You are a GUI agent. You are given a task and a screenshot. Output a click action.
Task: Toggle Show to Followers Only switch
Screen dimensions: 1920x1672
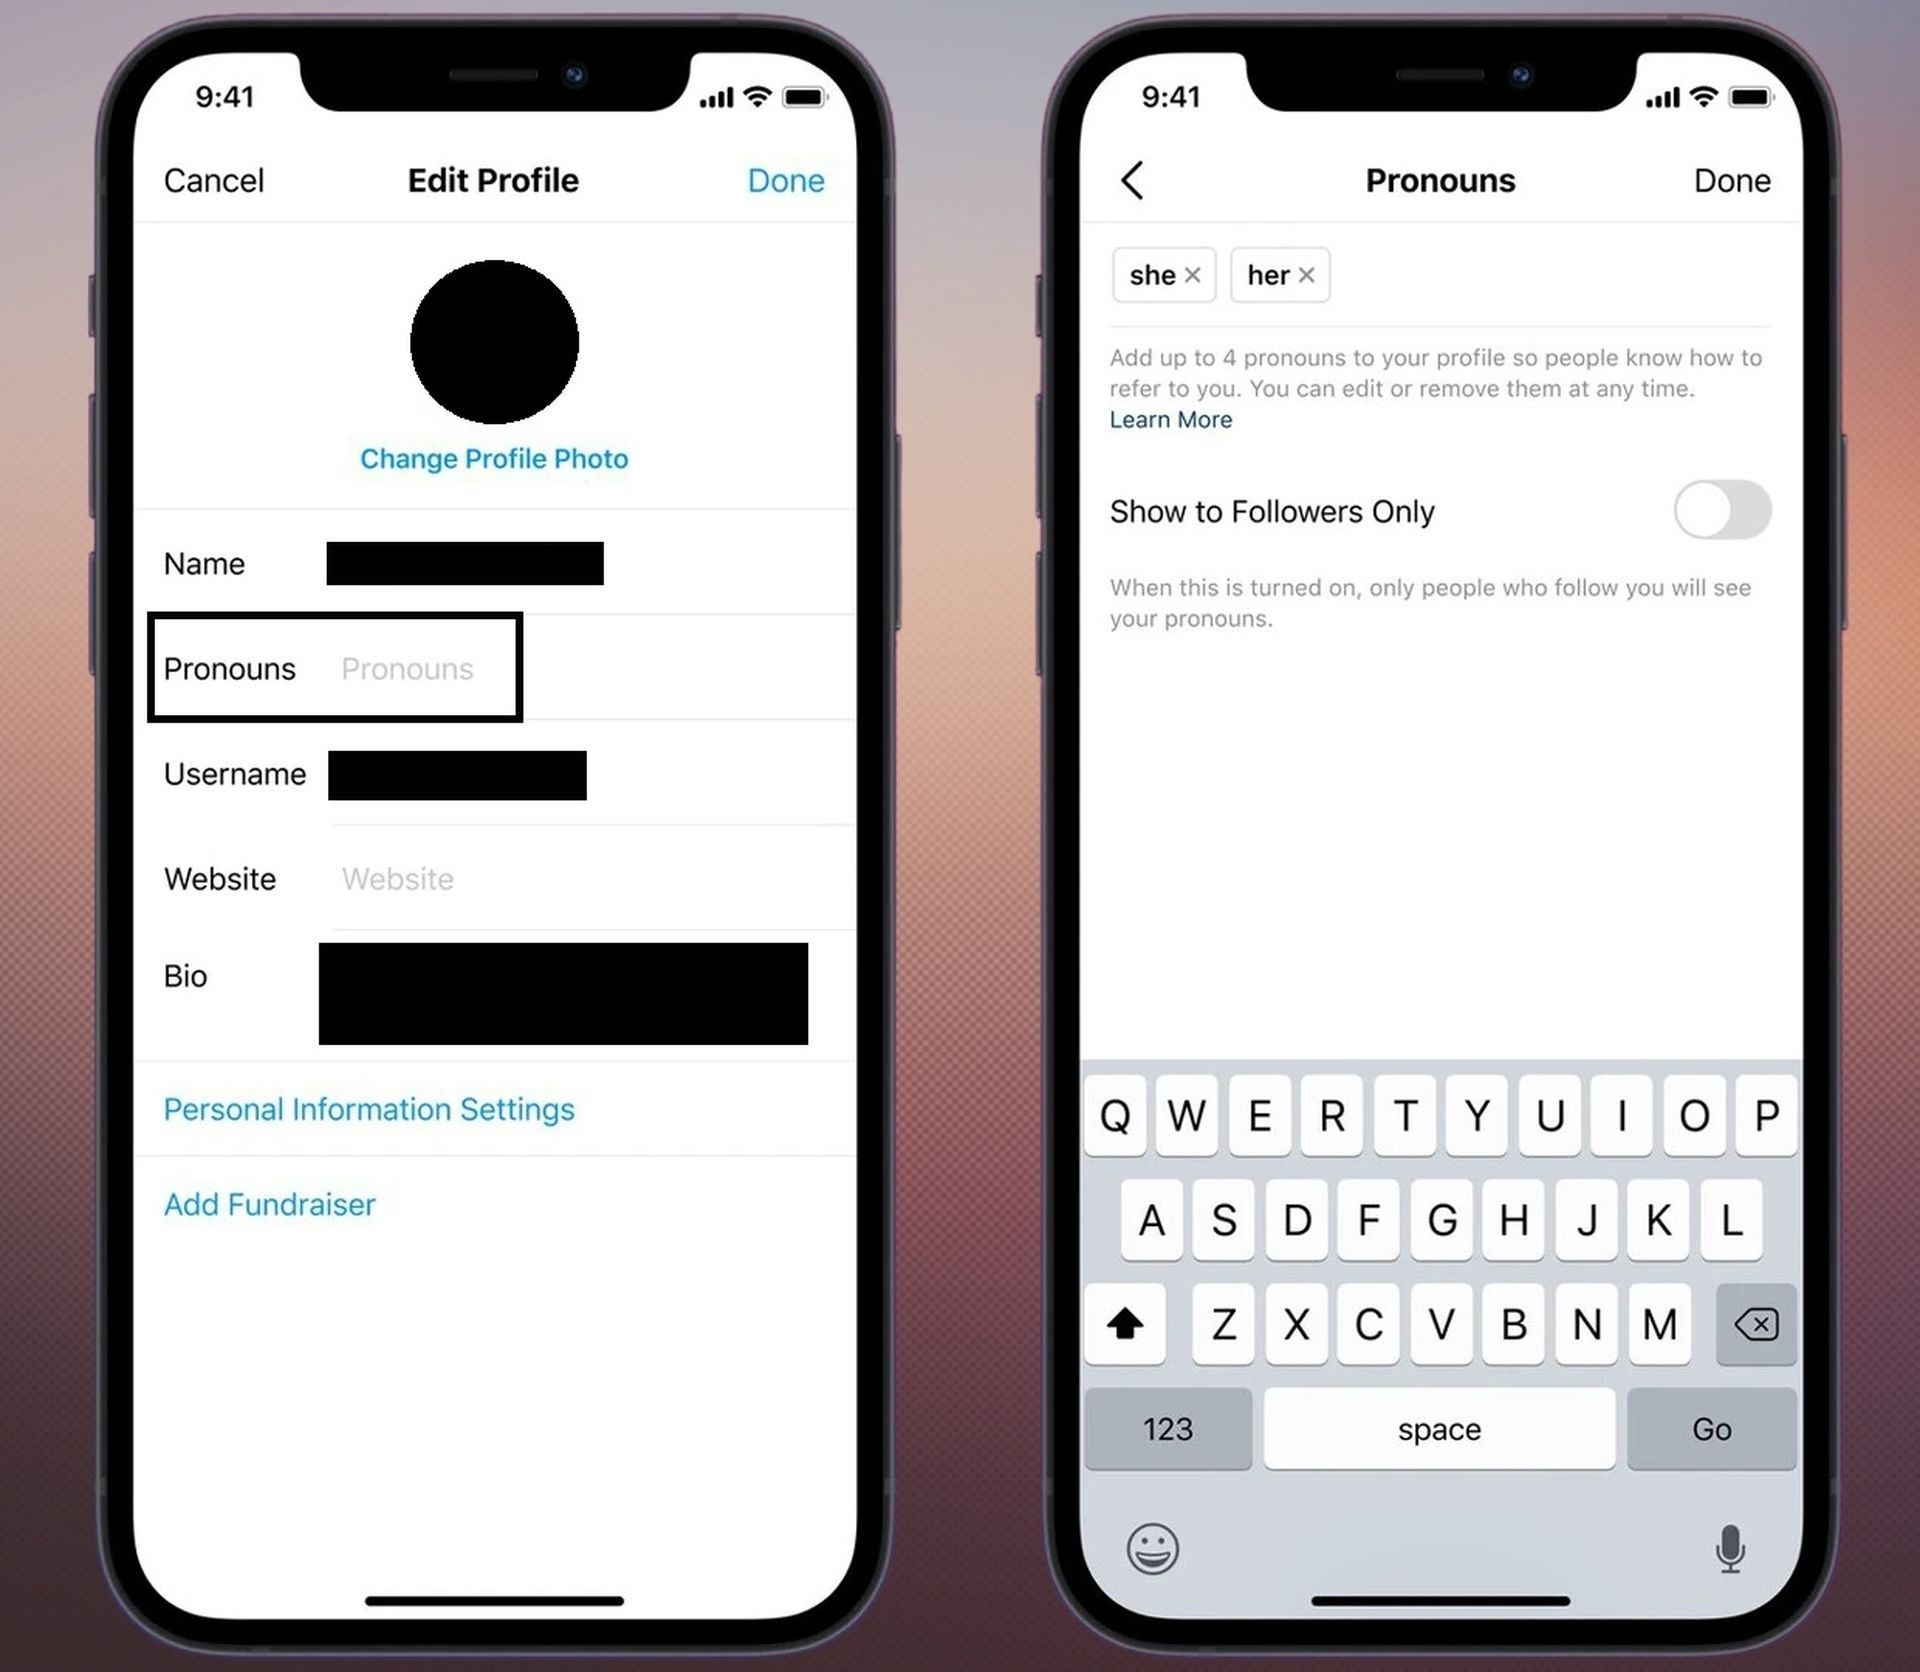point(1719,509)
